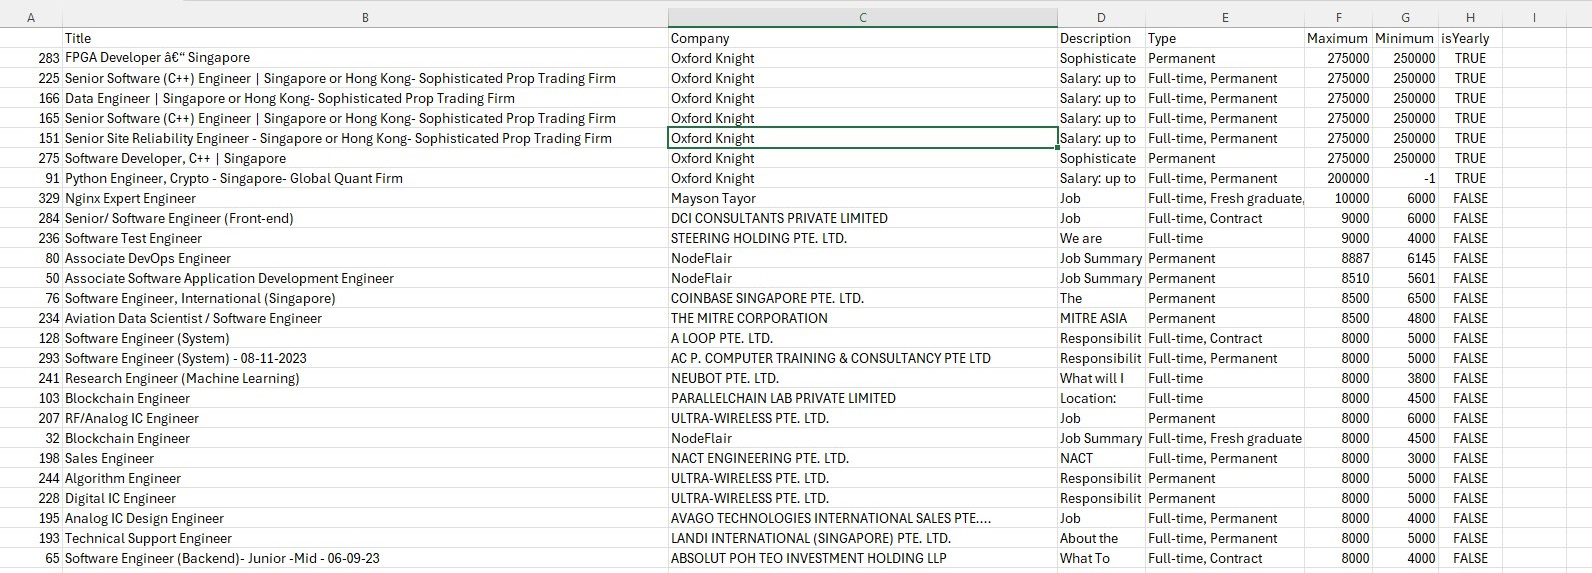This screenshot has width=1592, height=573.
Task: Click the maximum value 10000 cell
Action: tap(1351, 198)
